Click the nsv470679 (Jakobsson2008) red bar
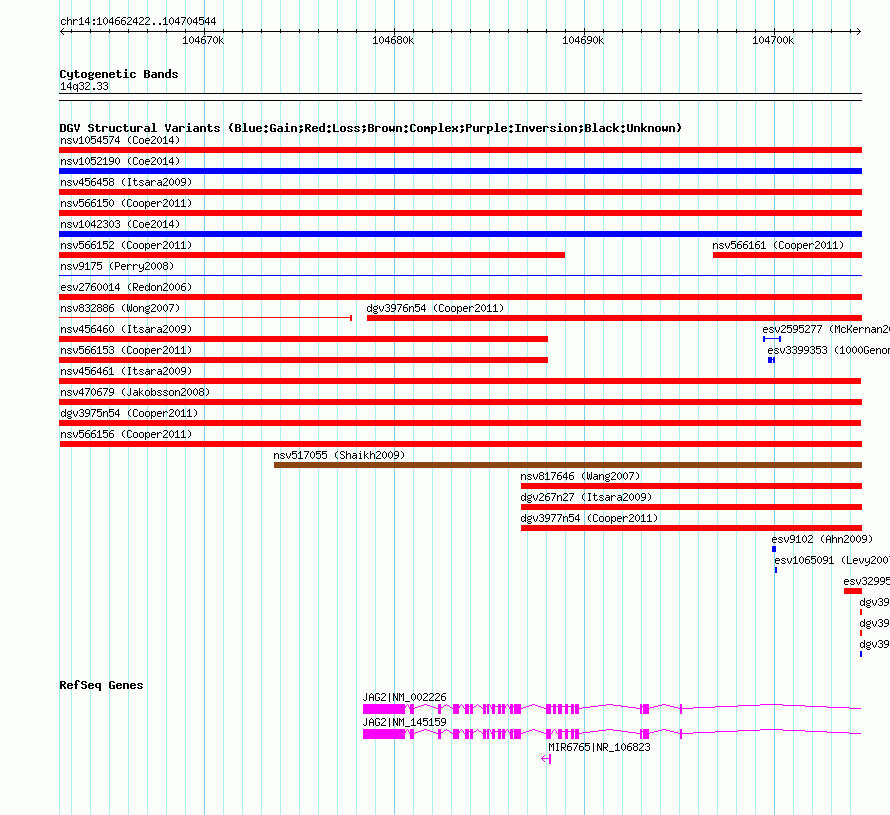Screen dimensions: 890x815 click(x=460, y=402)
